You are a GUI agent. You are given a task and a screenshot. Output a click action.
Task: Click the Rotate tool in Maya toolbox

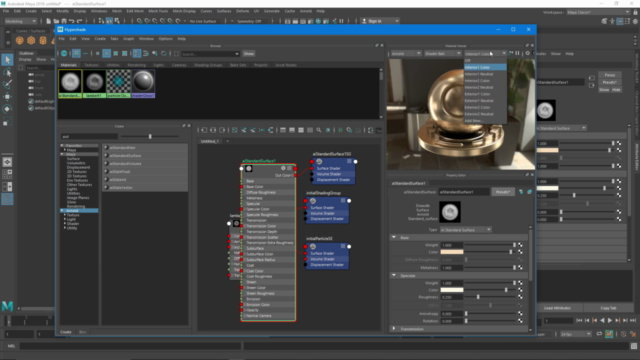click(x=7, y=109)
